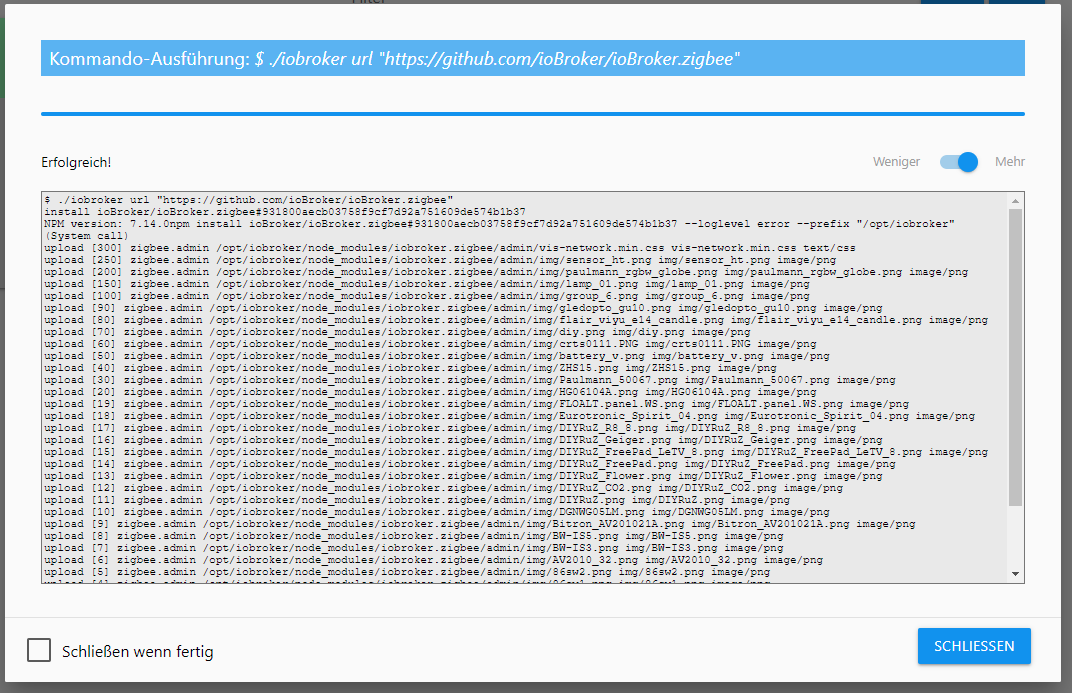Click the upload [12] DIYRuZ_CO2.png line
Screen dimensions: 1072x693
coord(444,487)
